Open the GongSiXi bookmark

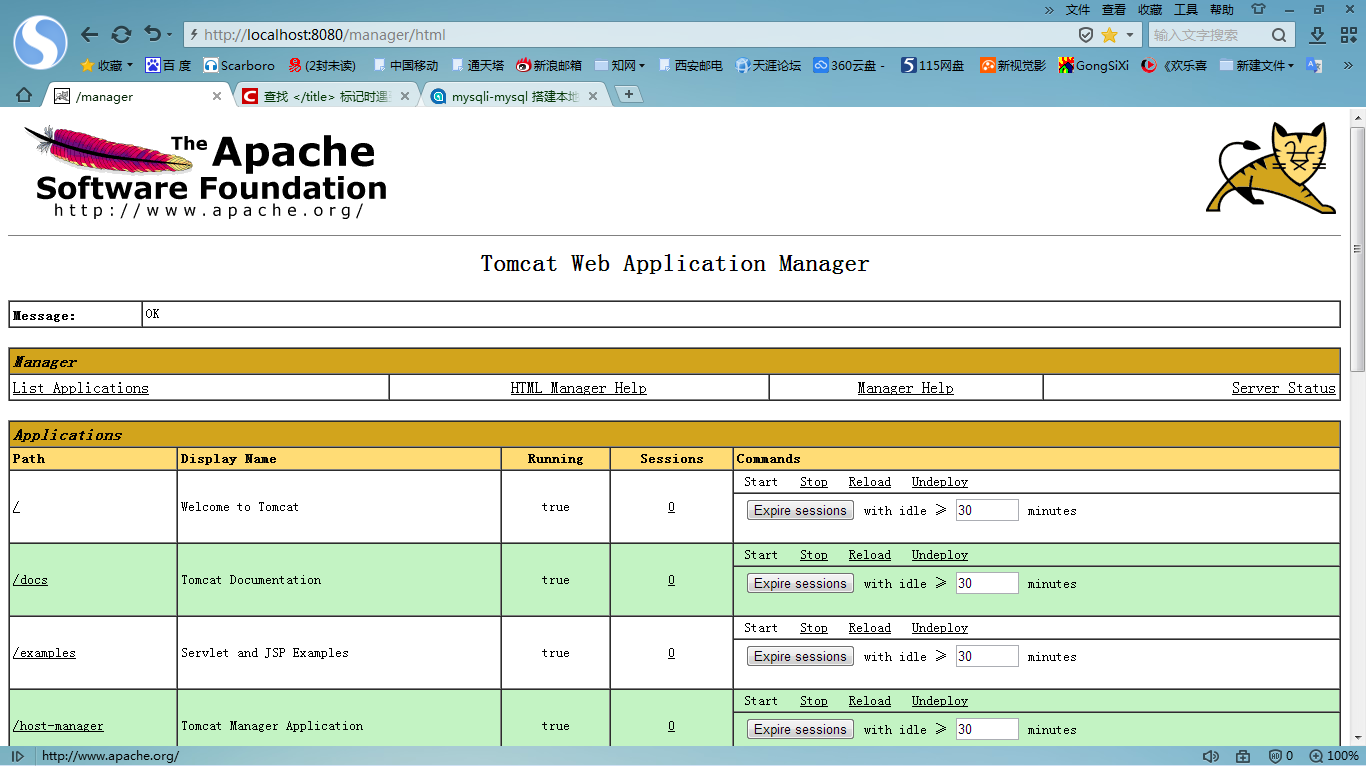coord(1094,65)
